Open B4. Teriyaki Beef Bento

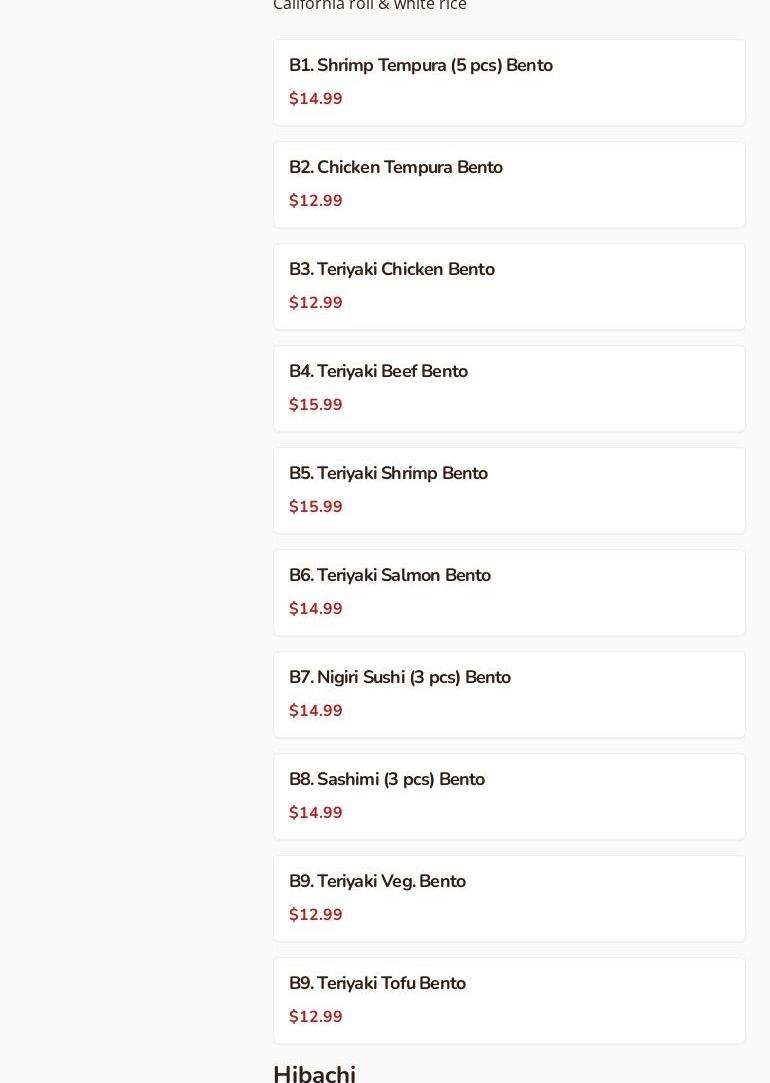(378, 372)
